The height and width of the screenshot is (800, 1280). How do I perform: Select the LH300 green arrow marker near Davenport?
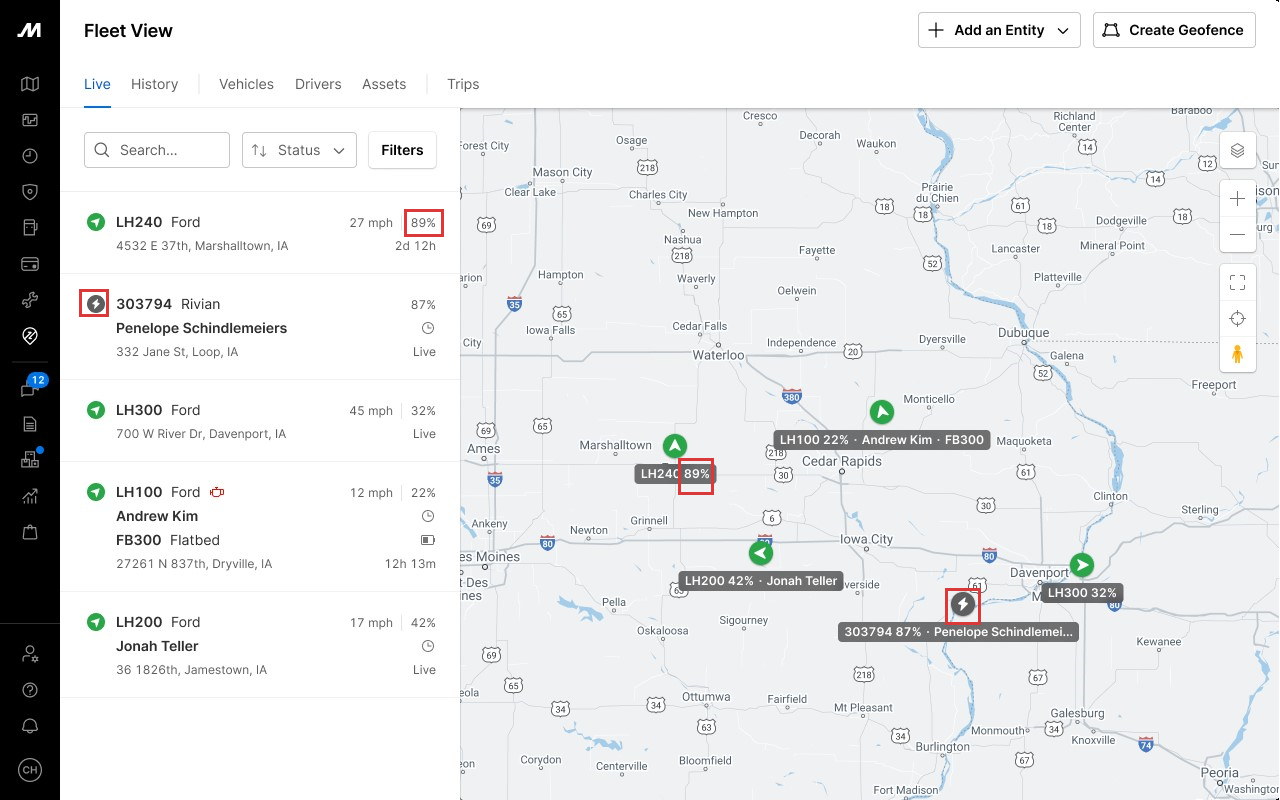(1081, 565)
